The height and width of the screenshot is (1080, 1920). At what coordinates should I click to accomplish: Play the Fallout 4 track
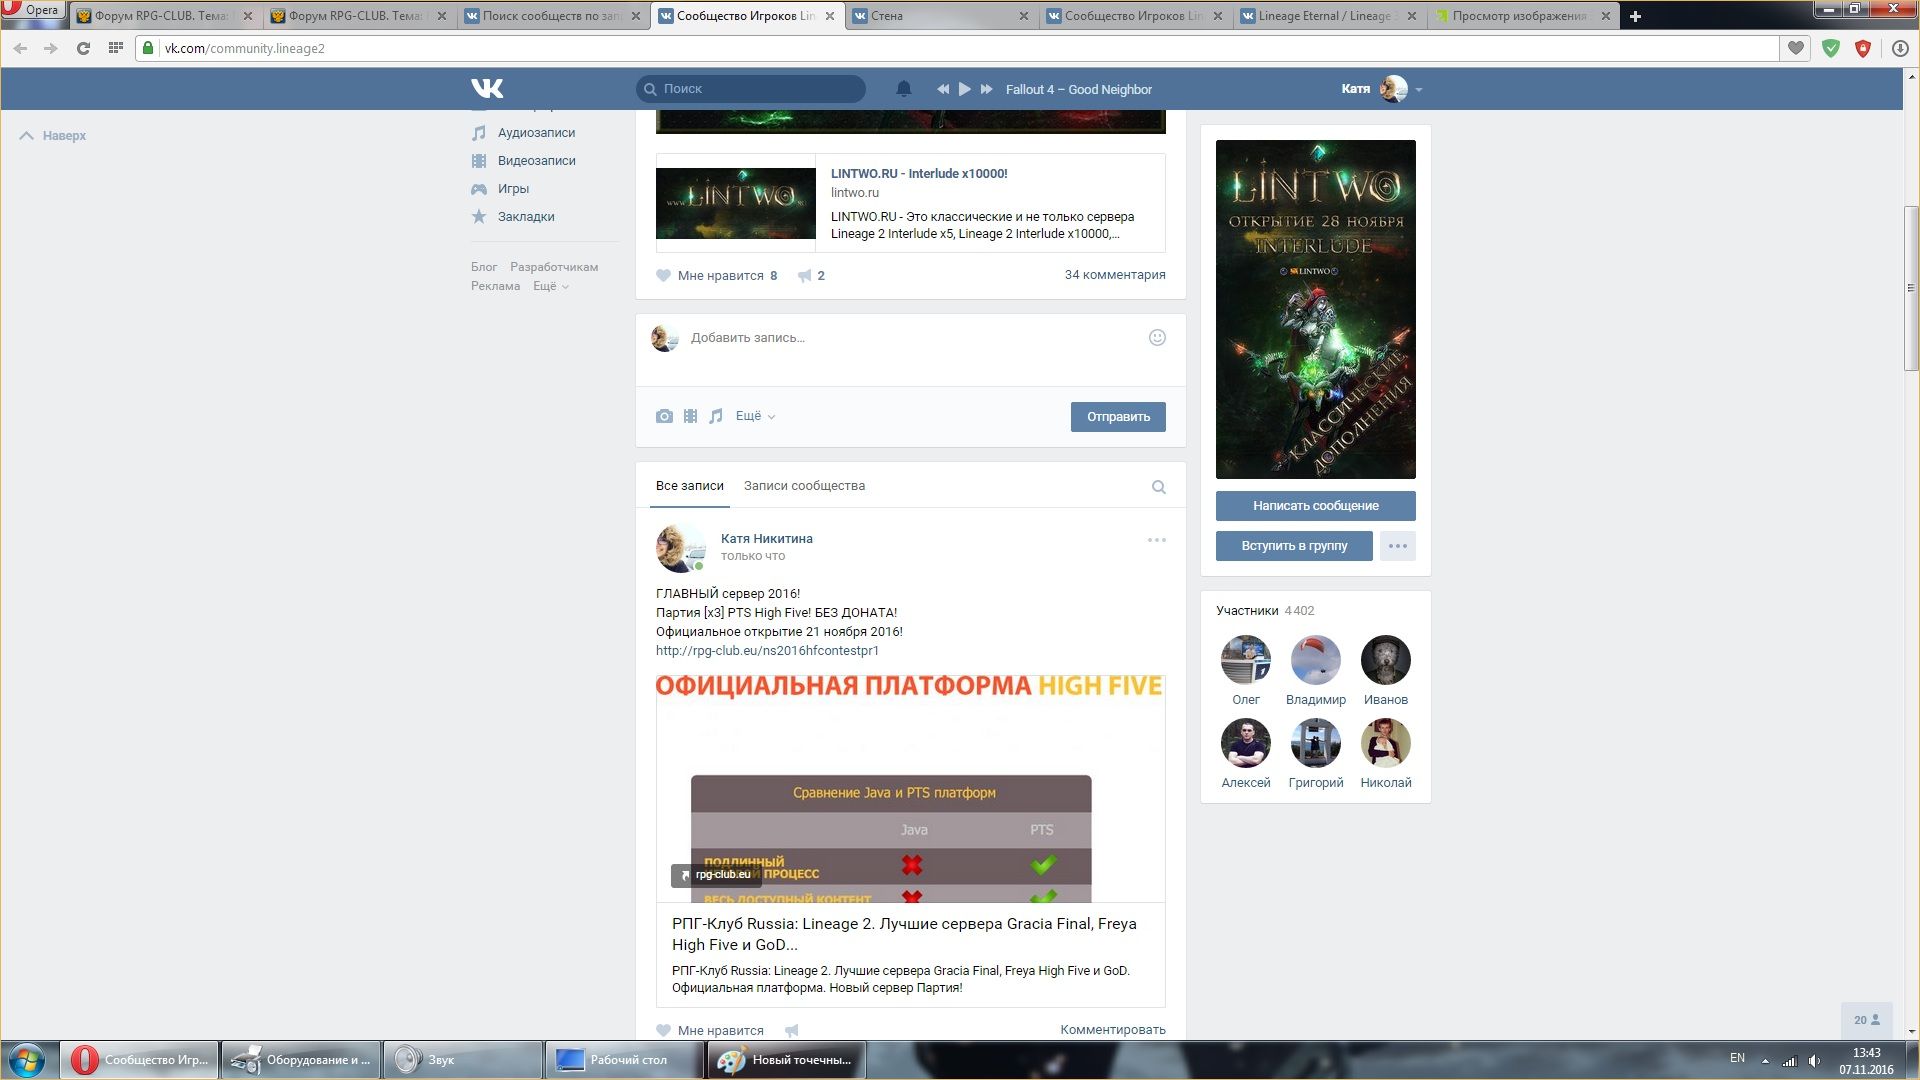point(964,89)
